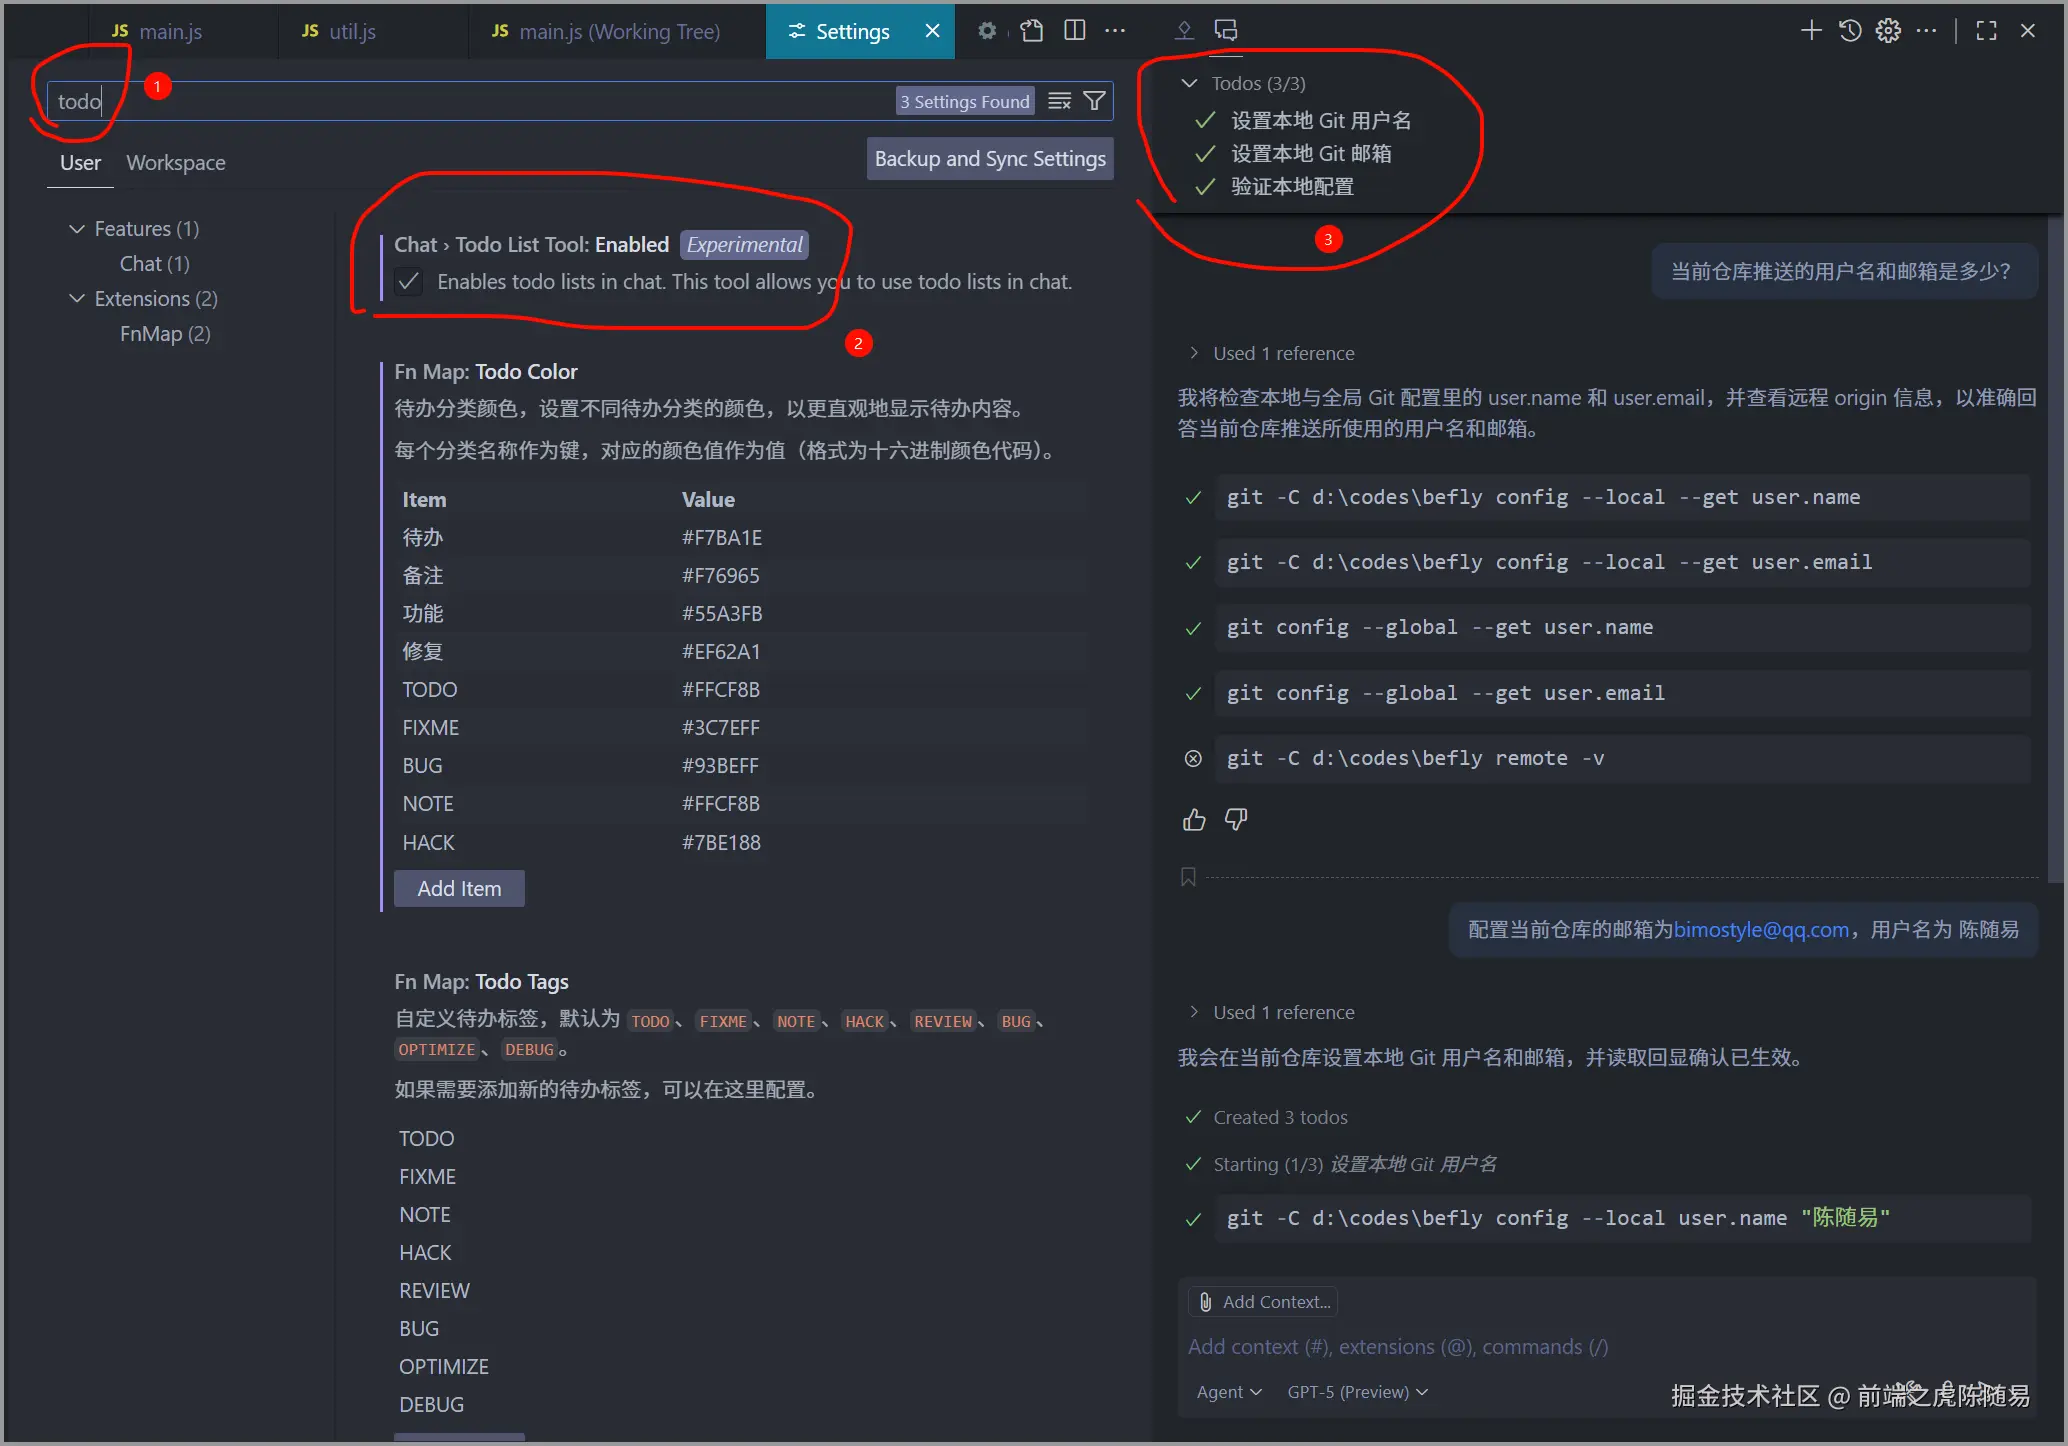Open chat history with the clock icon
Viewport: 2068px width, 1446px height.
tap(1848, 30)
